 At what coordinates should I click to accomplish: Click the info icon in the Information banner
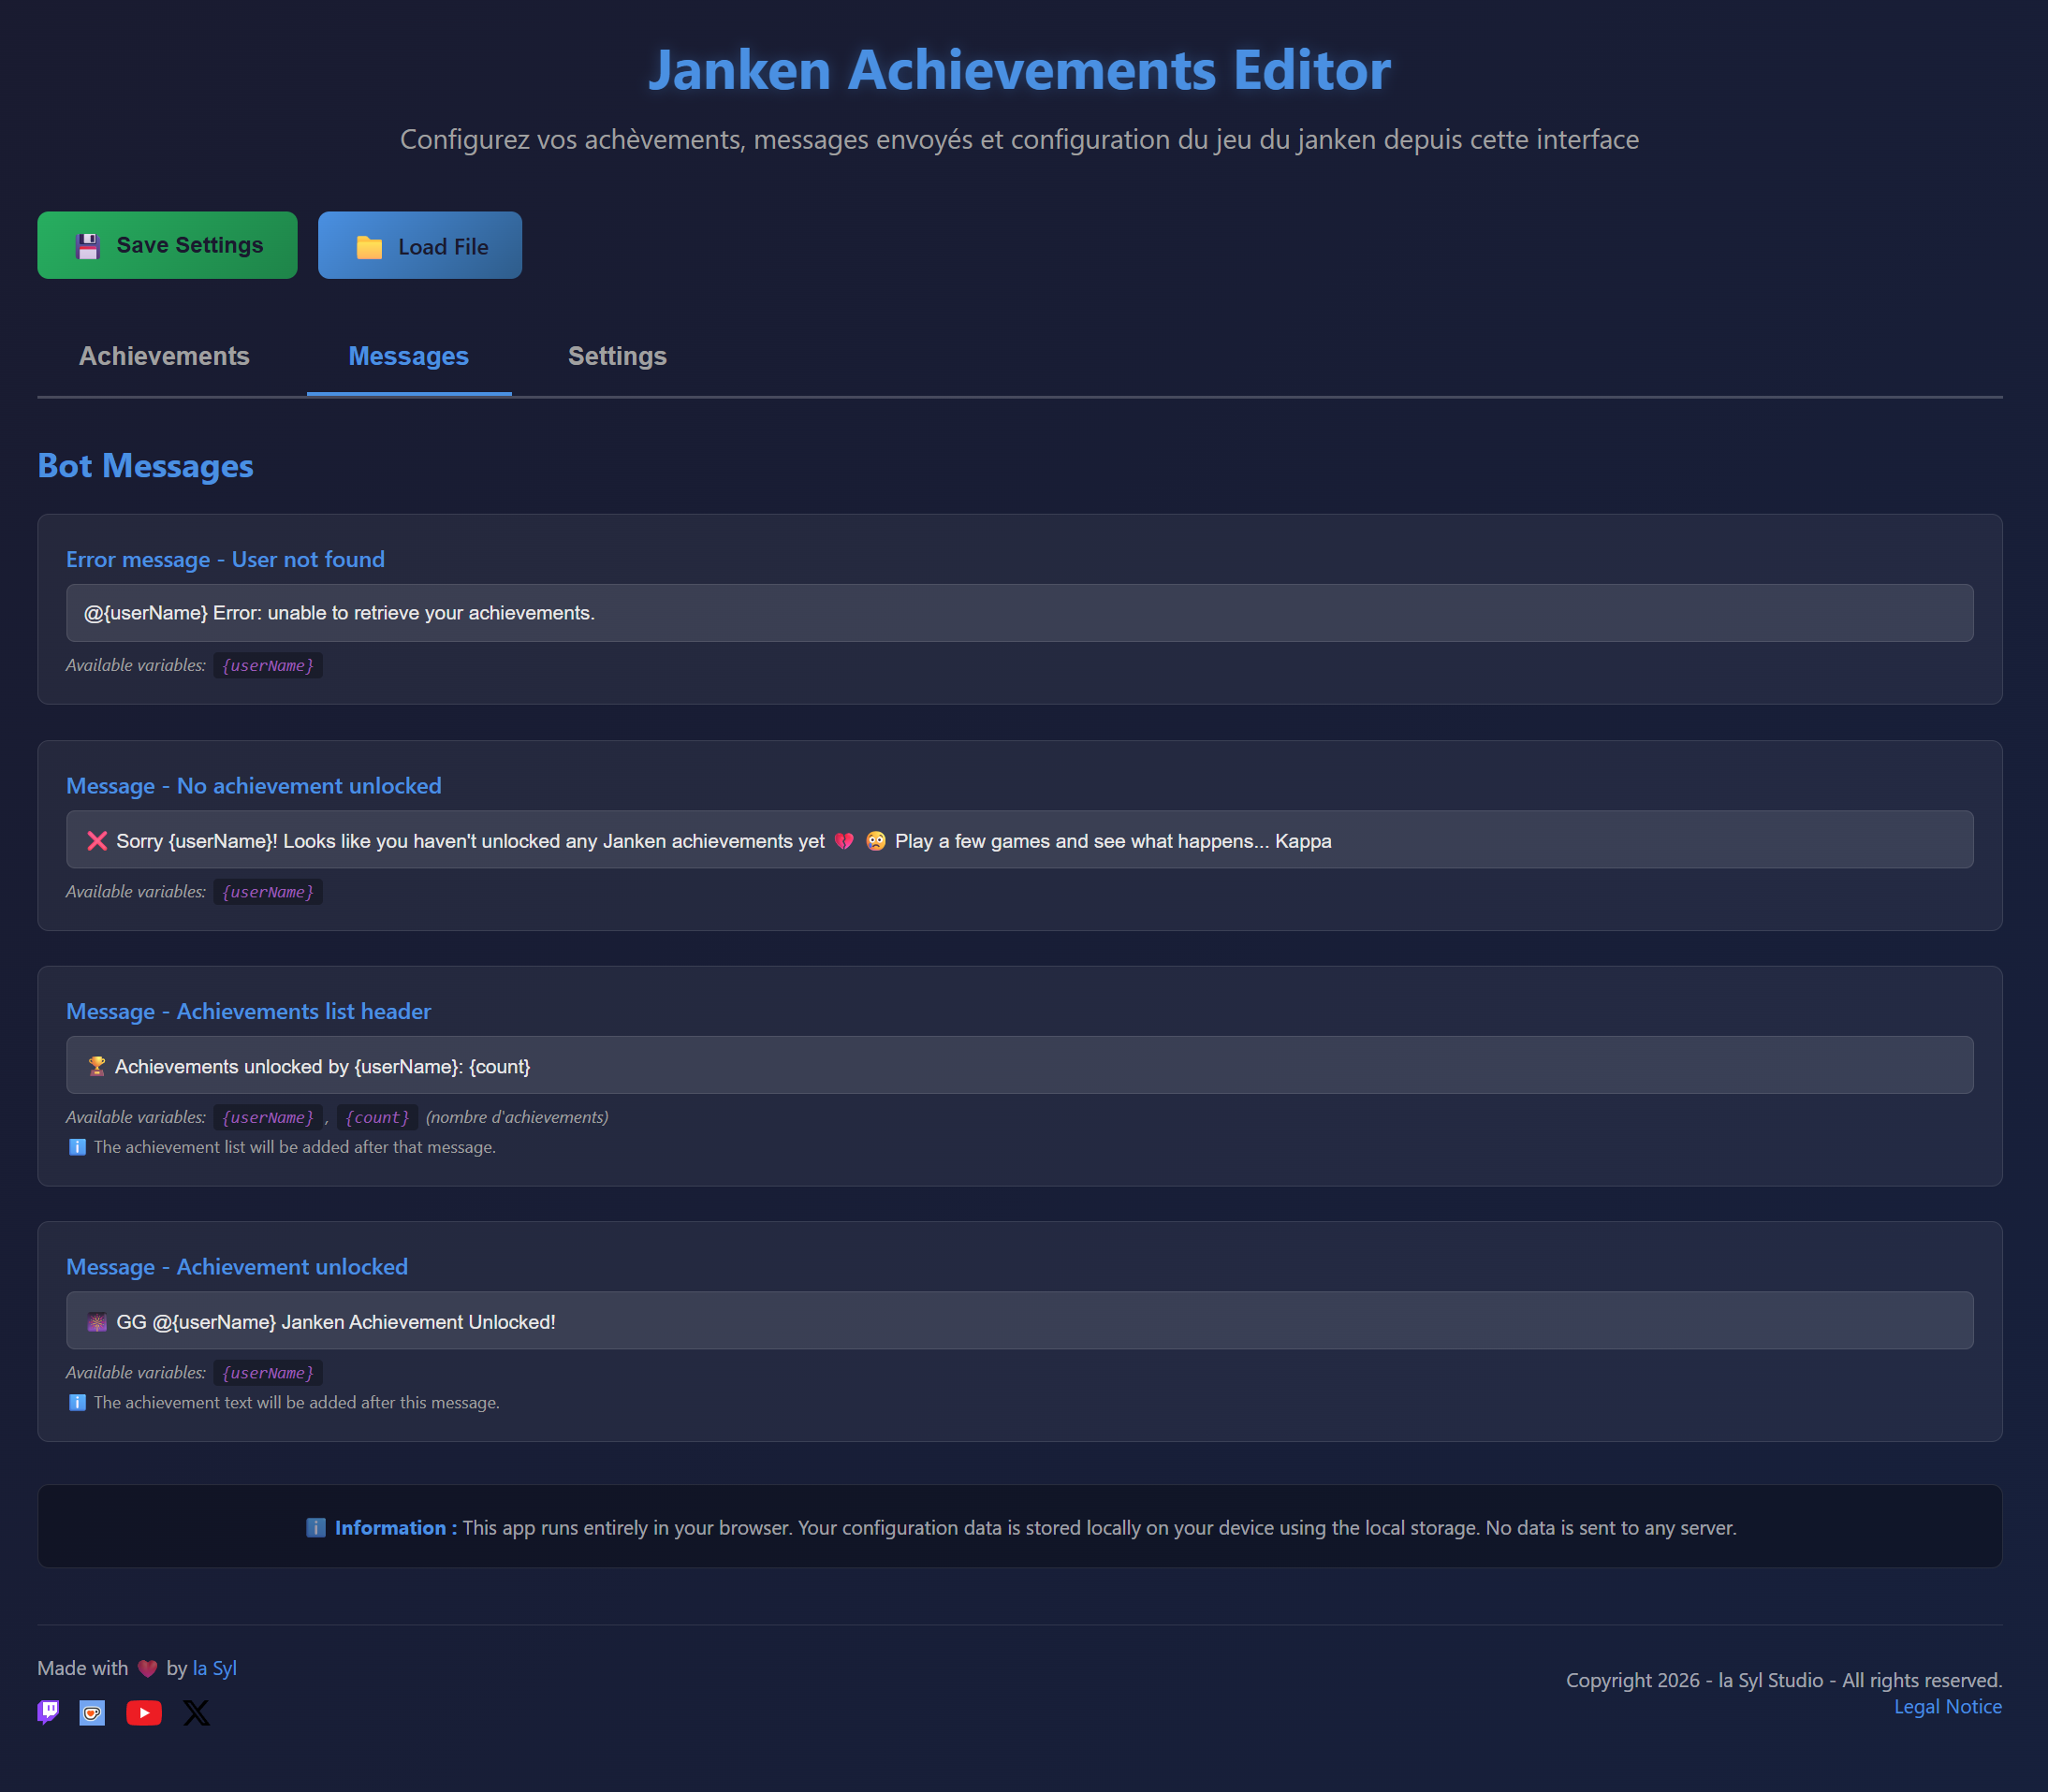316,1527
